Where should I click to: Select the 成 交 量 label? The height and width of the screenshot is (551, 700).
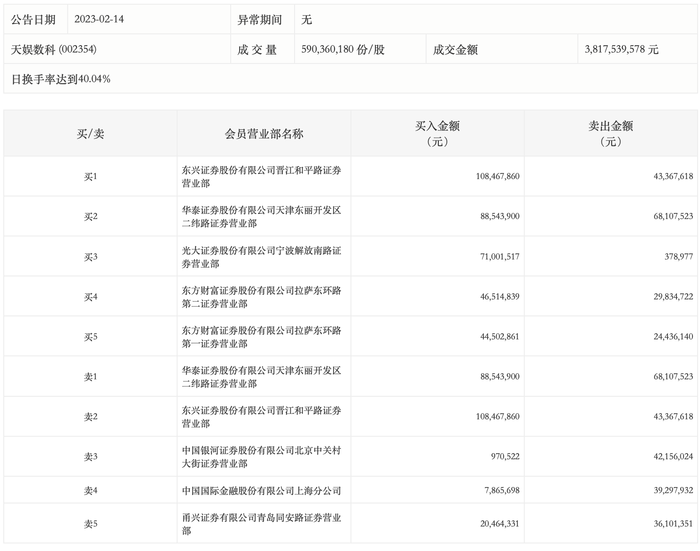click(x=257, y=50)
